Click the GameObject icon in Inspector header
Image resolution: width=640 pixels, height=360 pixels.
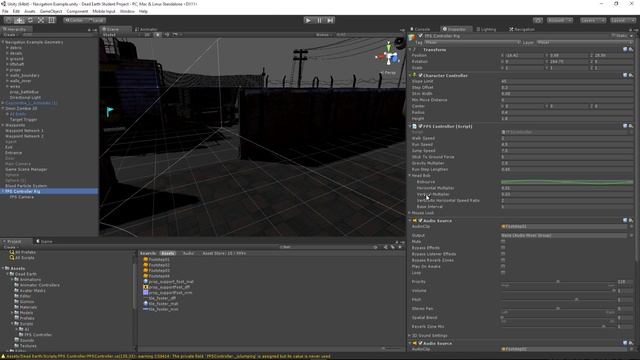(412, 37)
